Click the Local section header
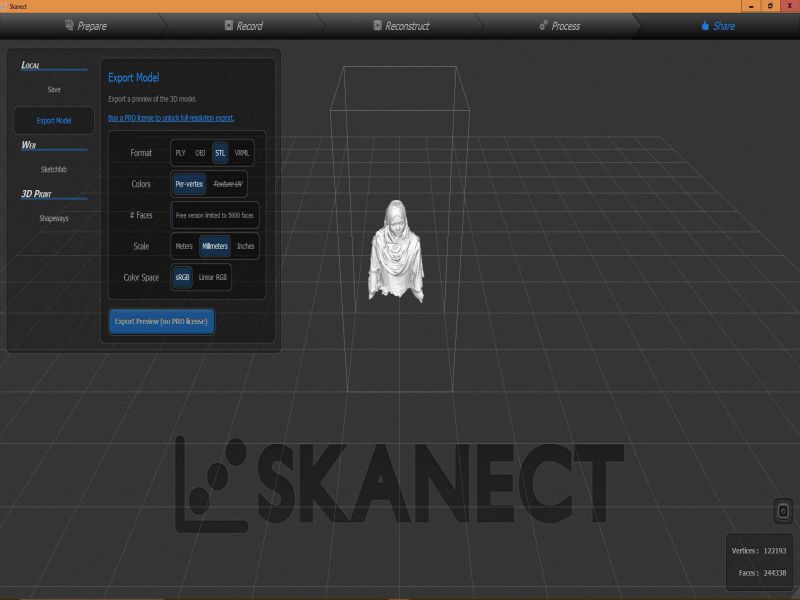The image size is (800, 600). tap(31, 65)
